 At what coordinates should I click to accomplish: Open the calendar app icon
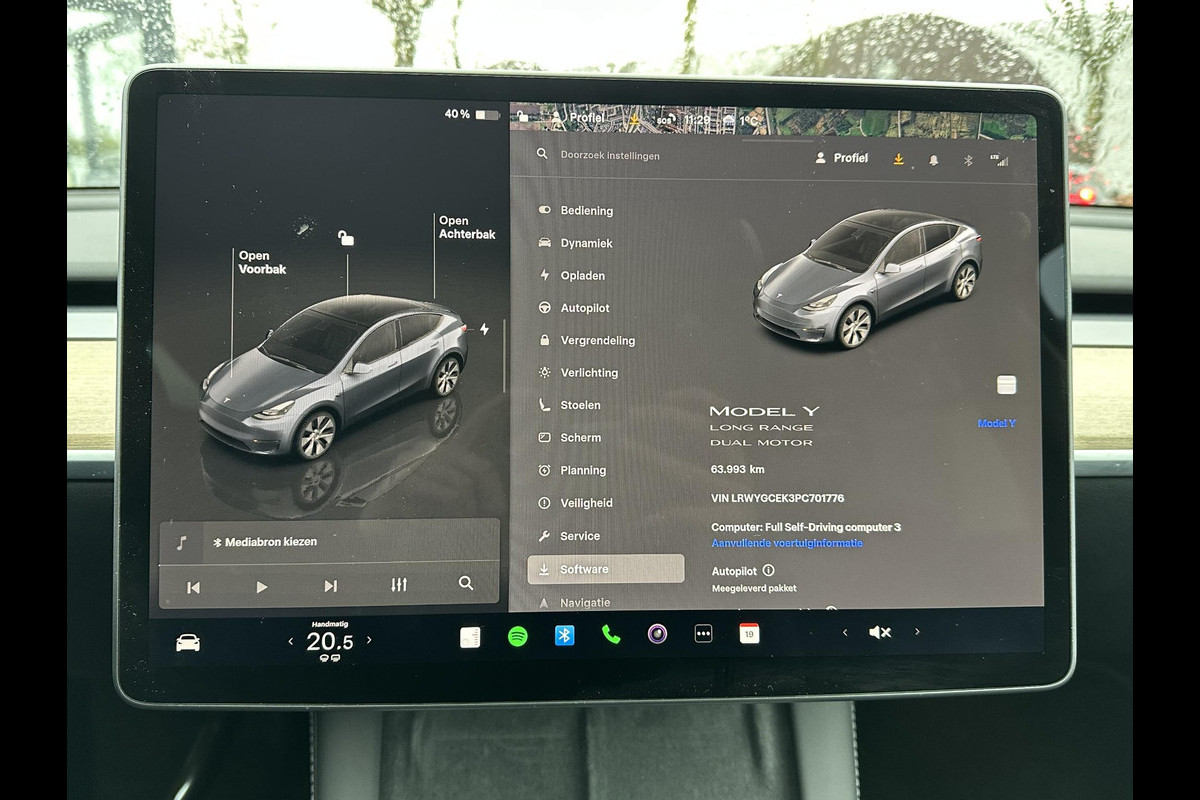749,633
